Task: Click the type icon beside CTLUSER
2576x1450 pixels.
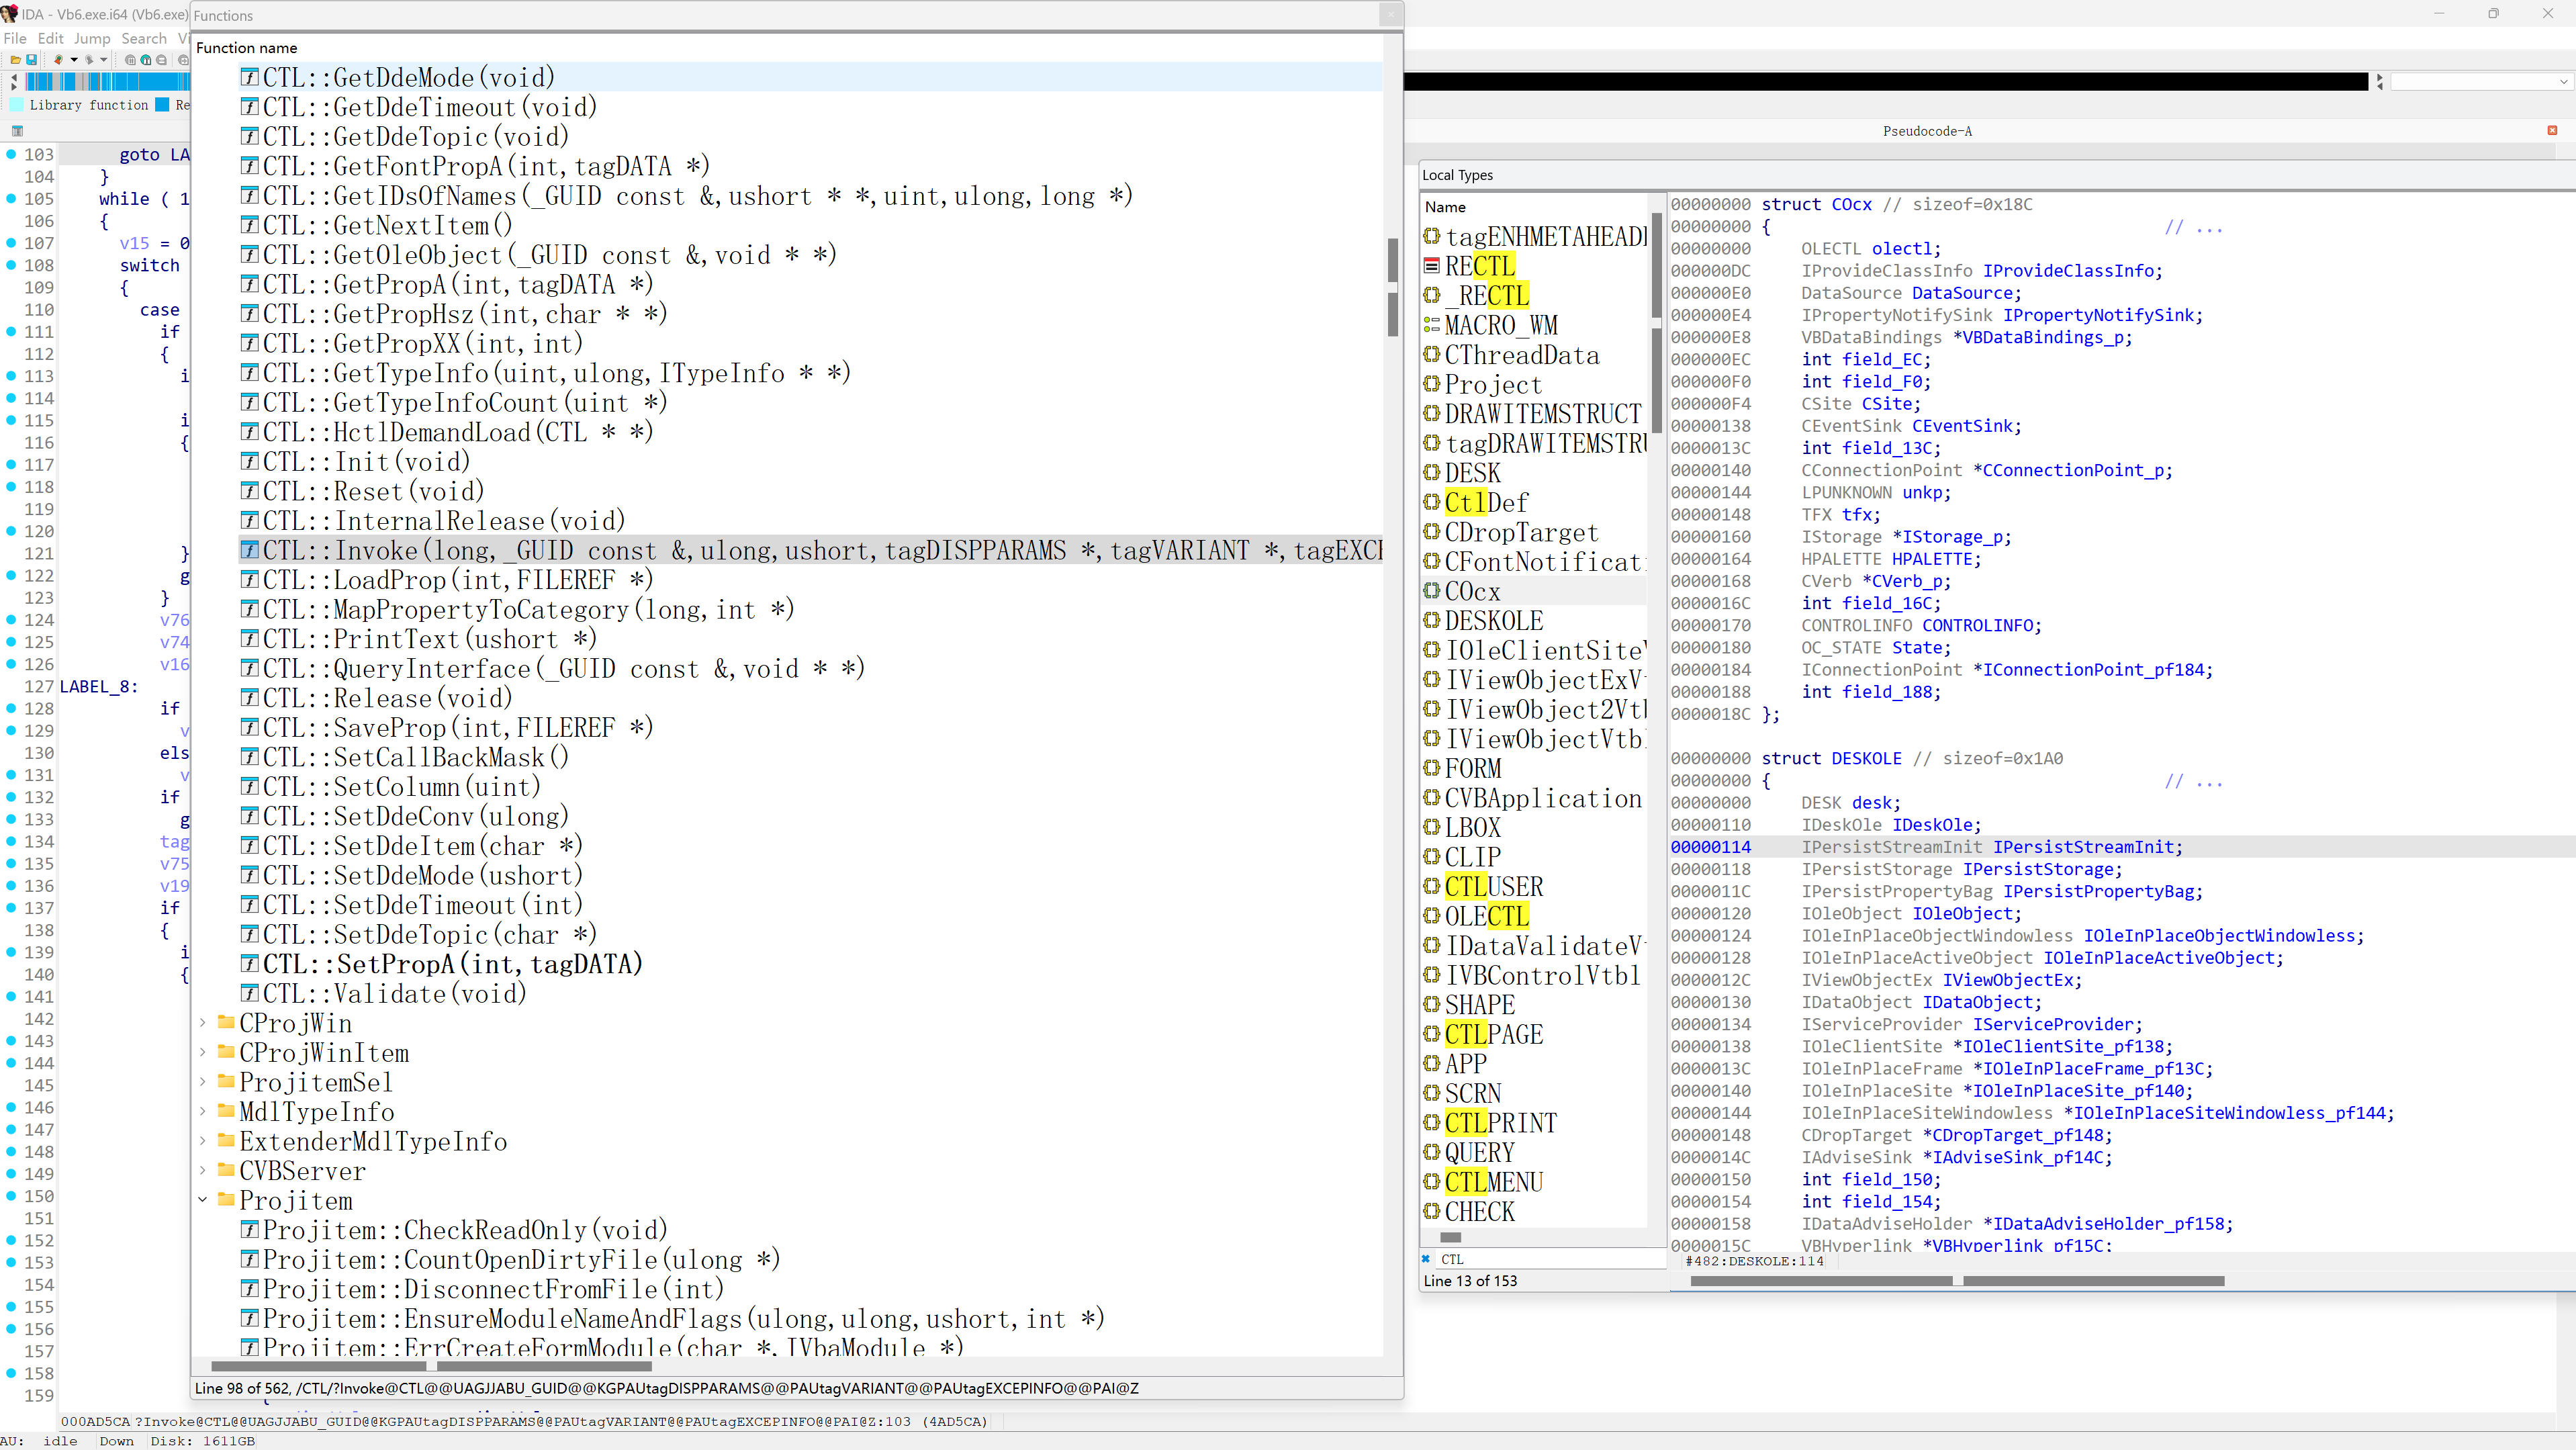Action: [1432, 886]
